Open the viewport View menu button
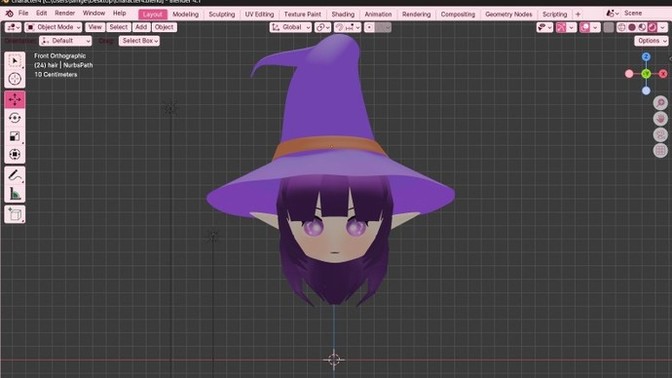This screenshot has width=672, height=378. (95, 27)
